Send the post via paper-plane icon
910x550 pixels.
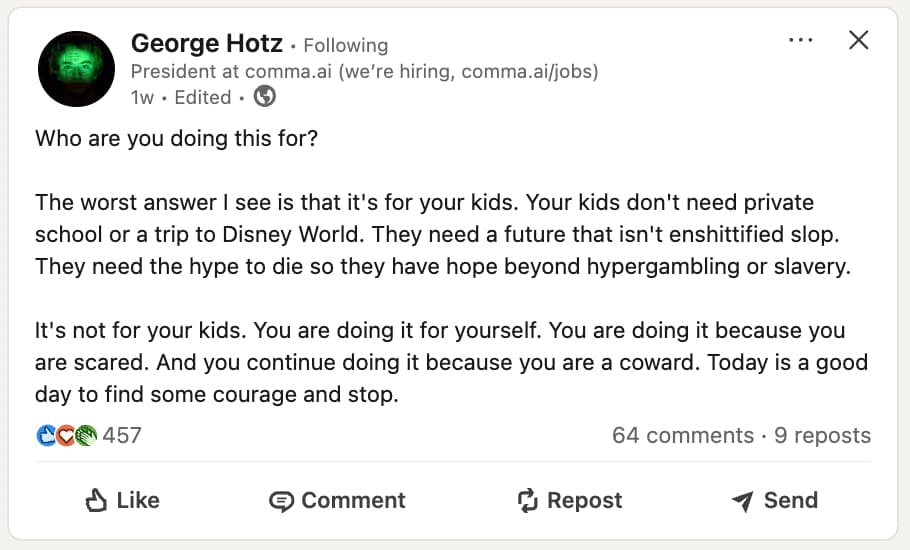[x=775, y=500]
